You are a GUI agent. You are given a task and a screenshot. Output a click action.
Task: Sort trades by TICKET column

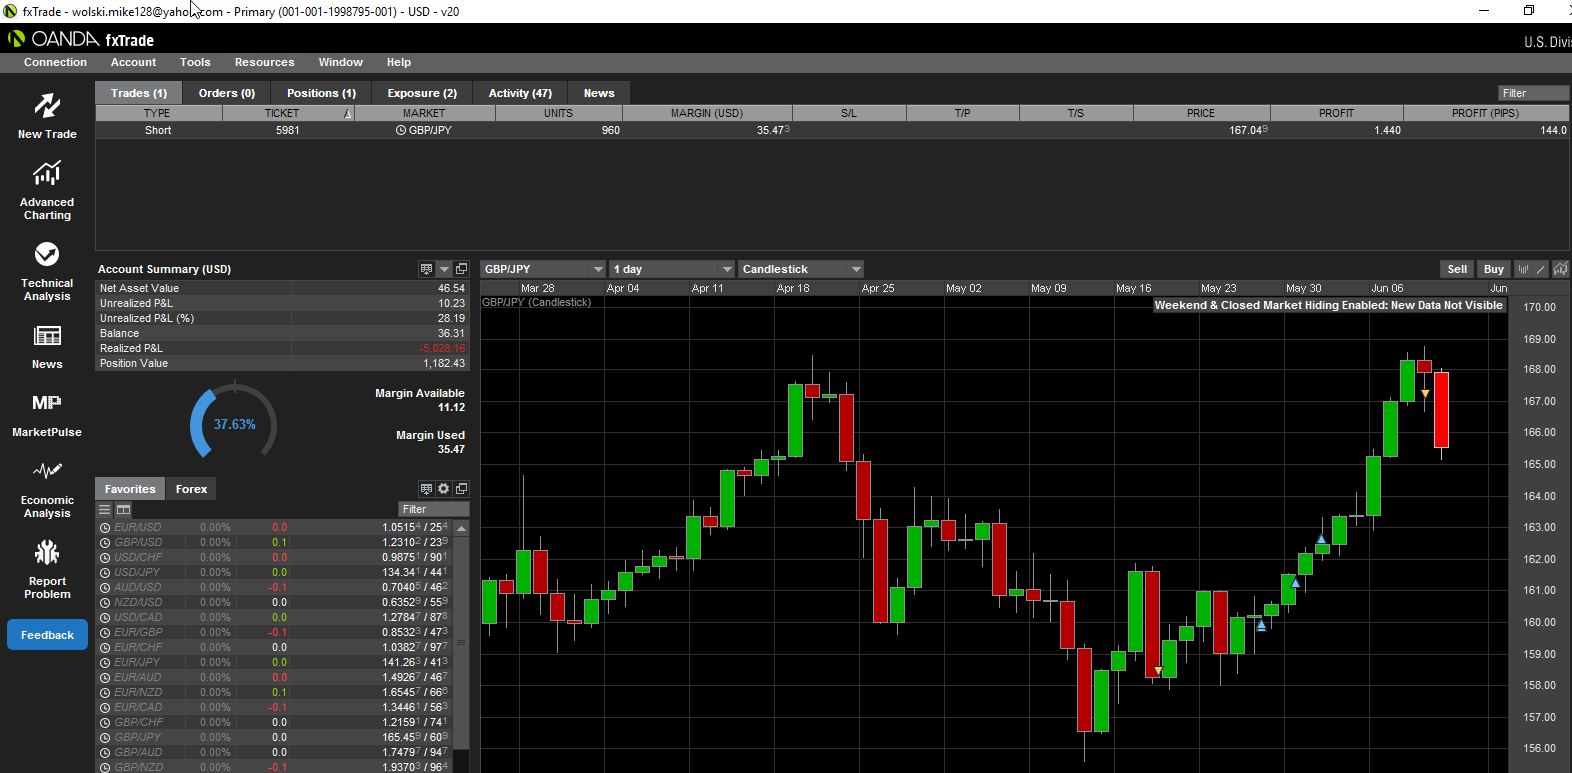[x=288, y=113]
